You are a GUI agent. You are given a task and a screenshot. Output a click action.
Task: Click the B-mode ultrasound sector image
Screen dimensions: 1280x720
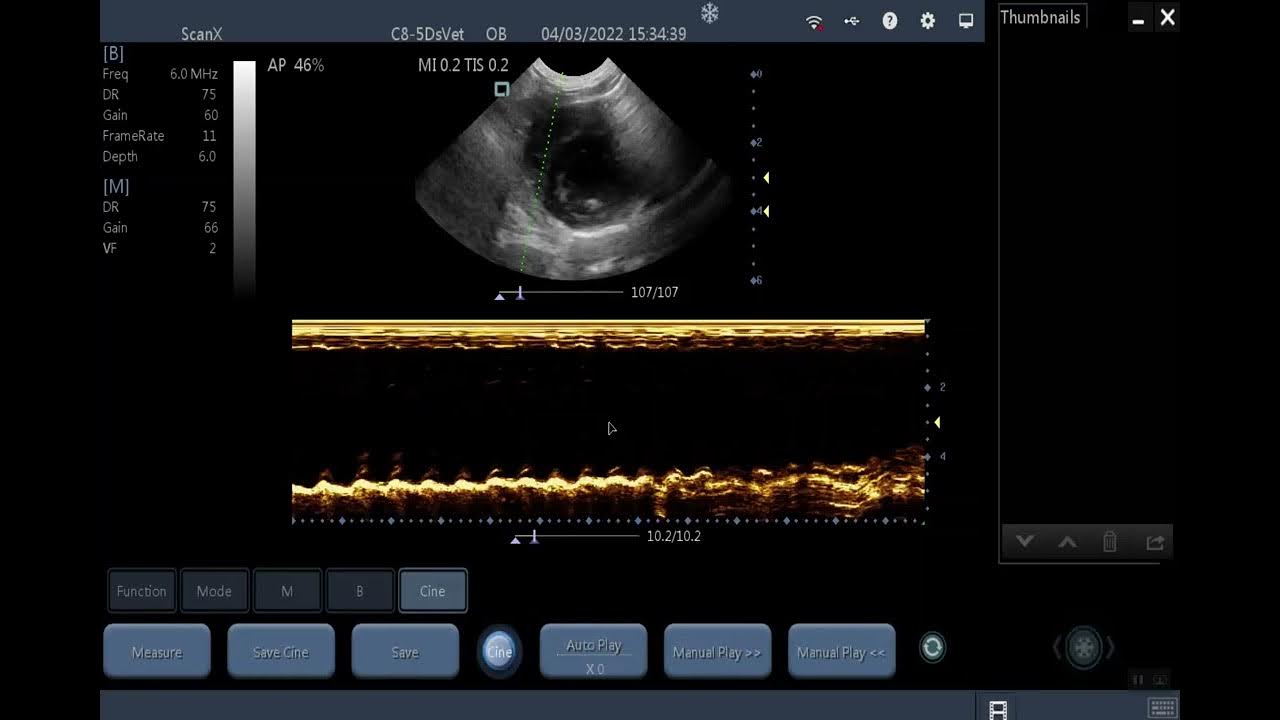click(x=572, y=168)
